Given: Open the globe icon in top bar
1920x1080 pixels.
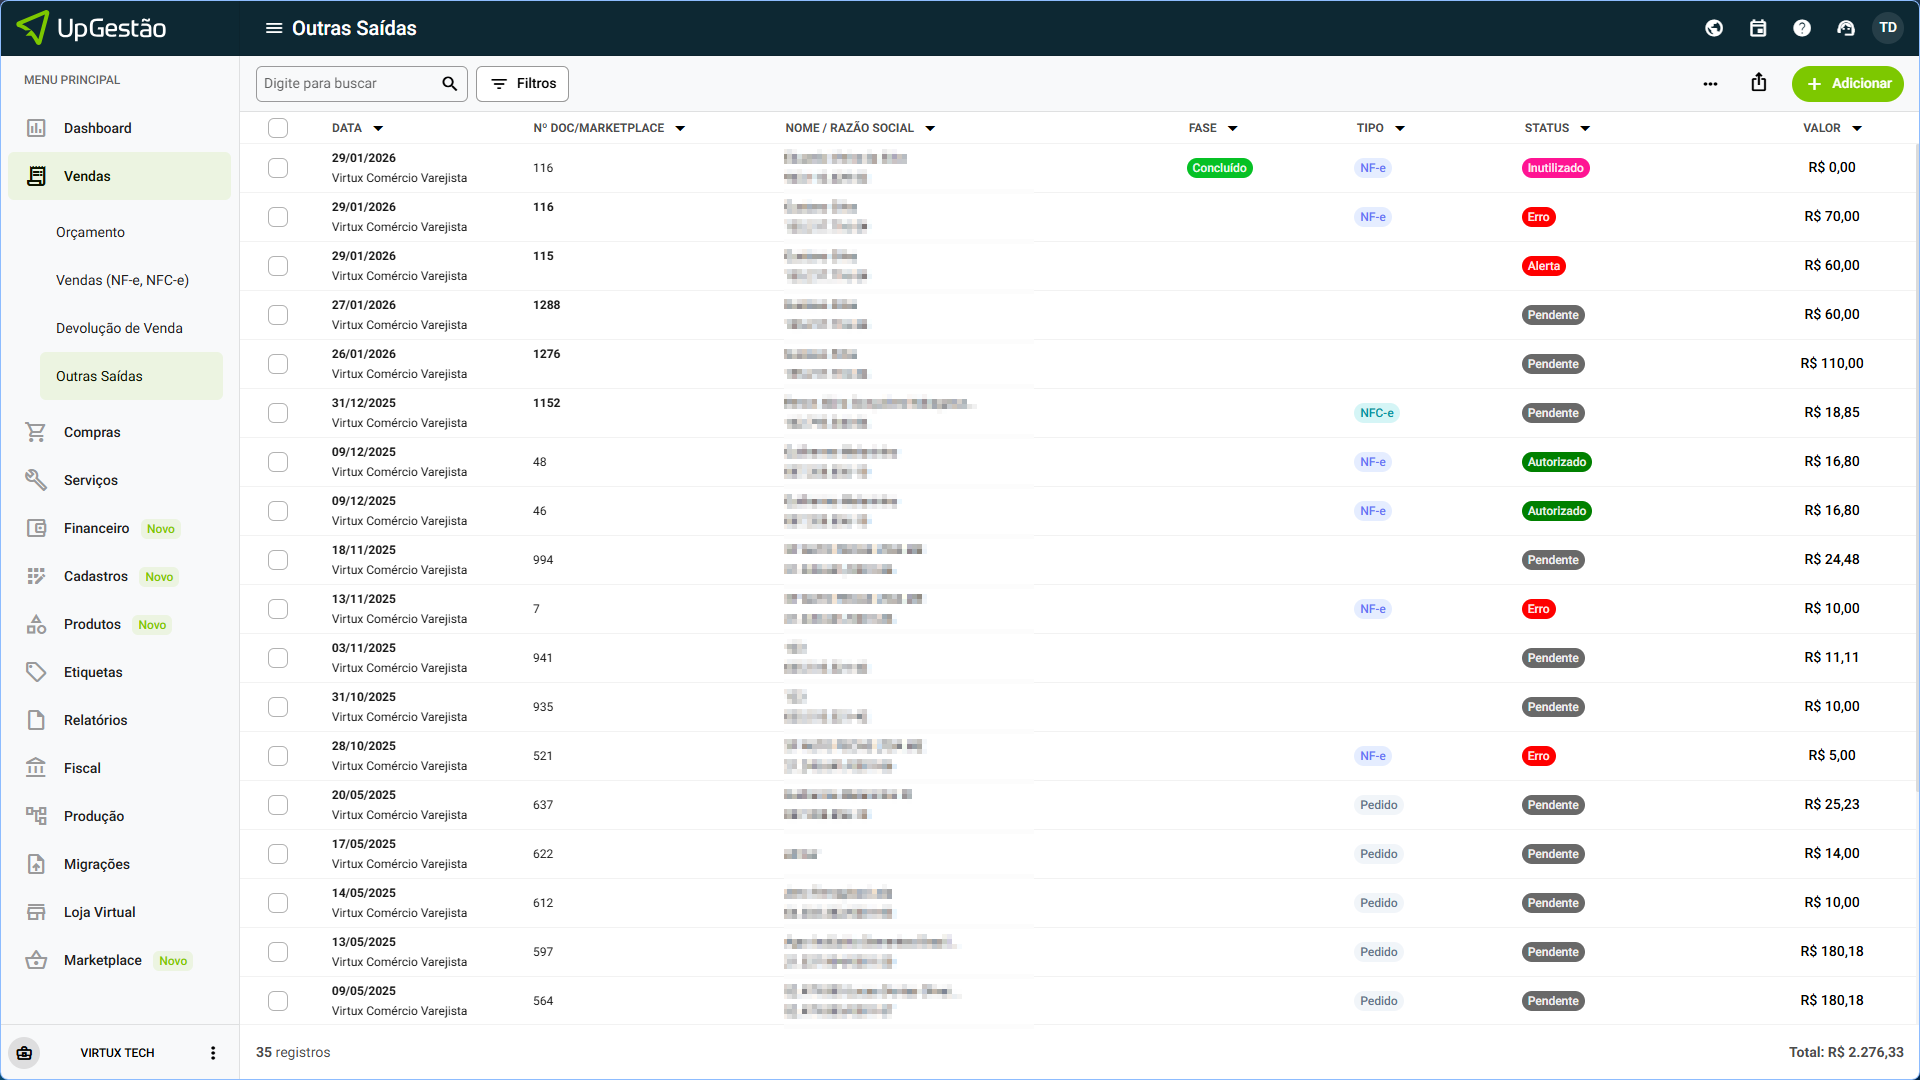Looking at the screenshot, I should (x=1714, y=28).
